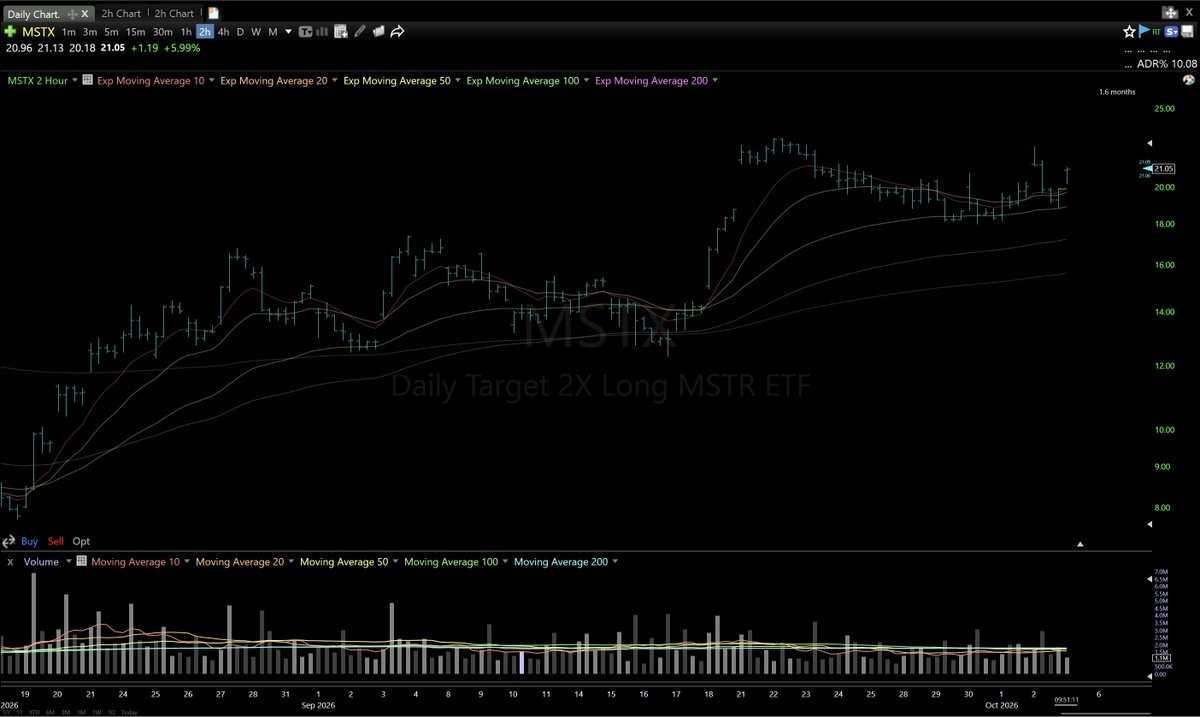Image resolution: width=1200 pixels, height=717 pixels.
Task: Click the Sell button
Action: (55, 541)
